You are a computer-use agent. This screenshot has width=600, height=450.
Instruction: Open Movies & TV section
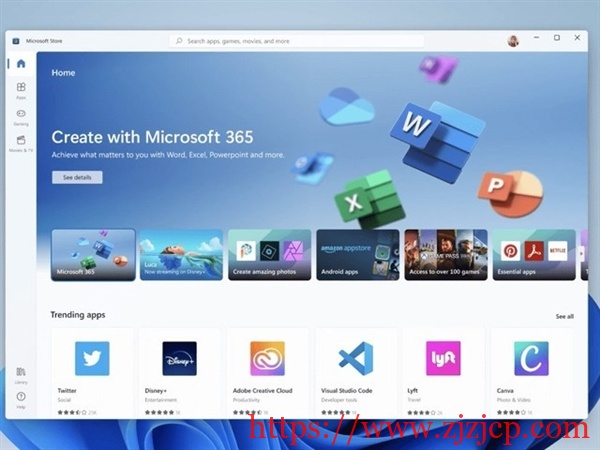(x=21, y=143)
